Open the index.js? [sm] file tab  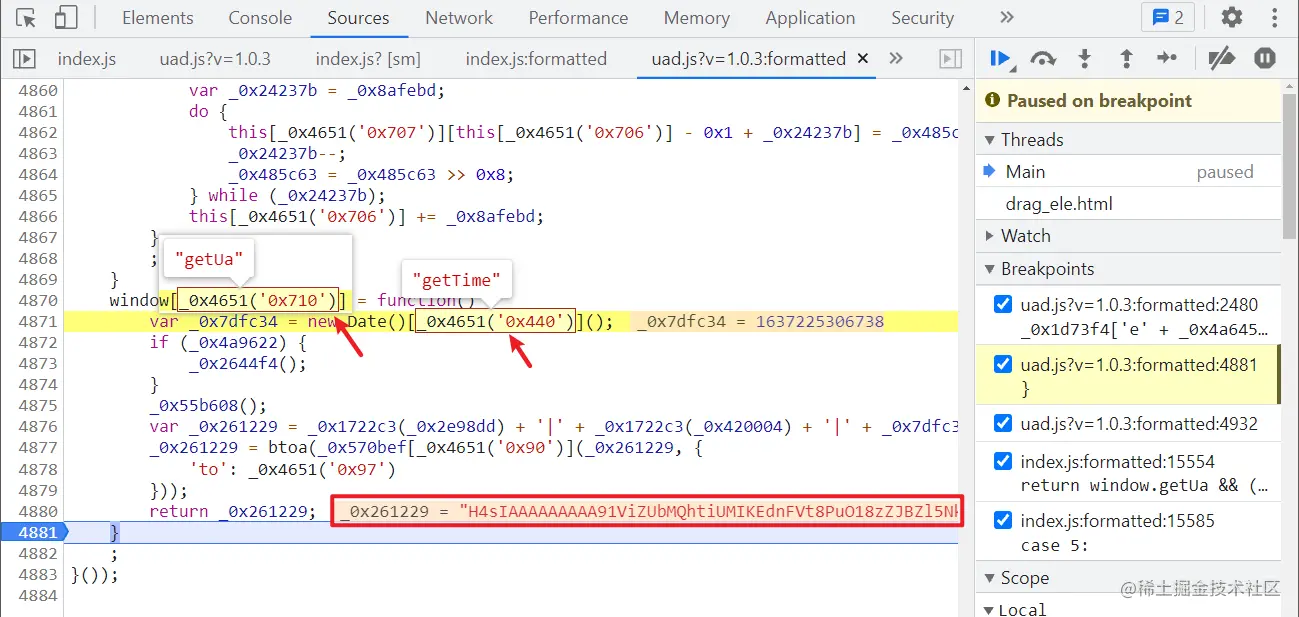click(x=368, y=59)
